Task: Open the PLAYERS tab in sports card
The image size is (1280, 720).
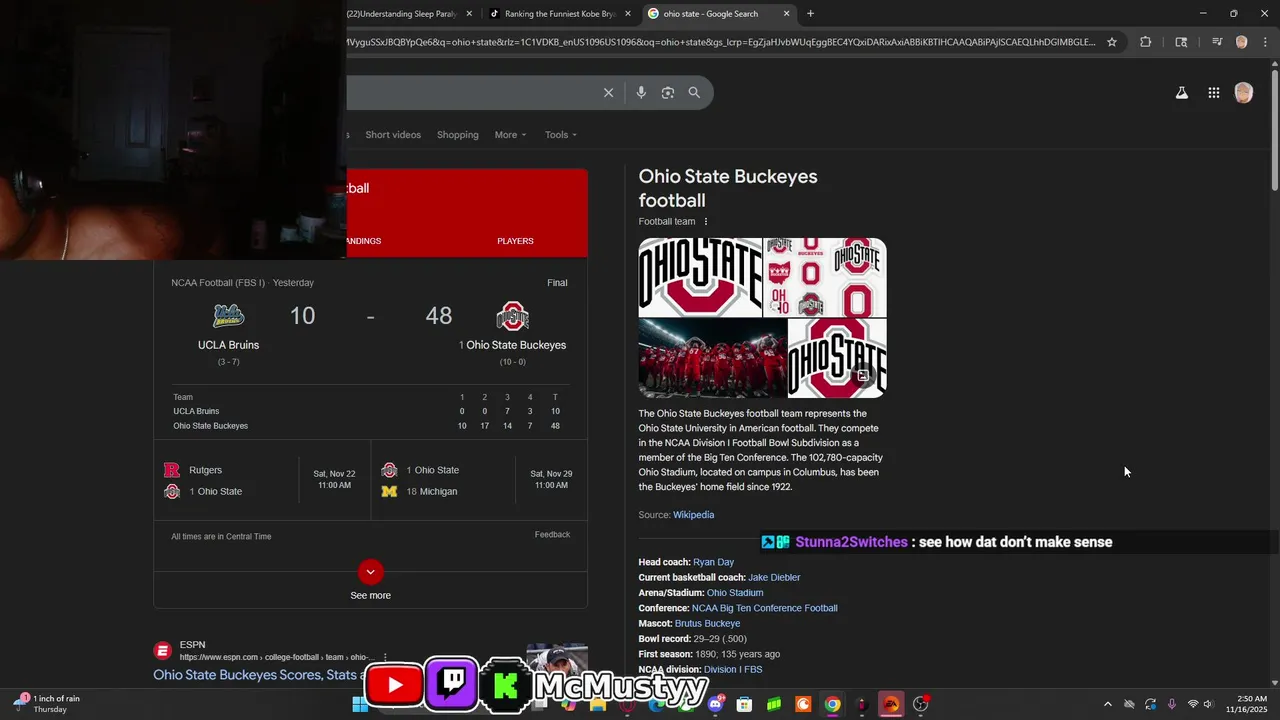Action: (x=515, y=241)
